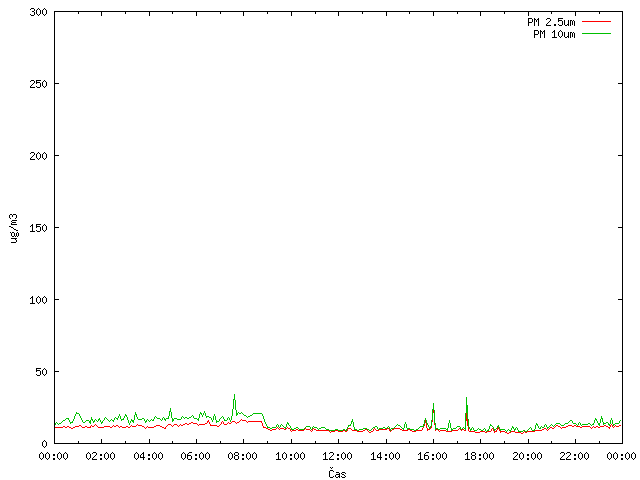The image size is (640, 480).
Task: Click the PM 2.5um legend label
Action: click(551, 22)
